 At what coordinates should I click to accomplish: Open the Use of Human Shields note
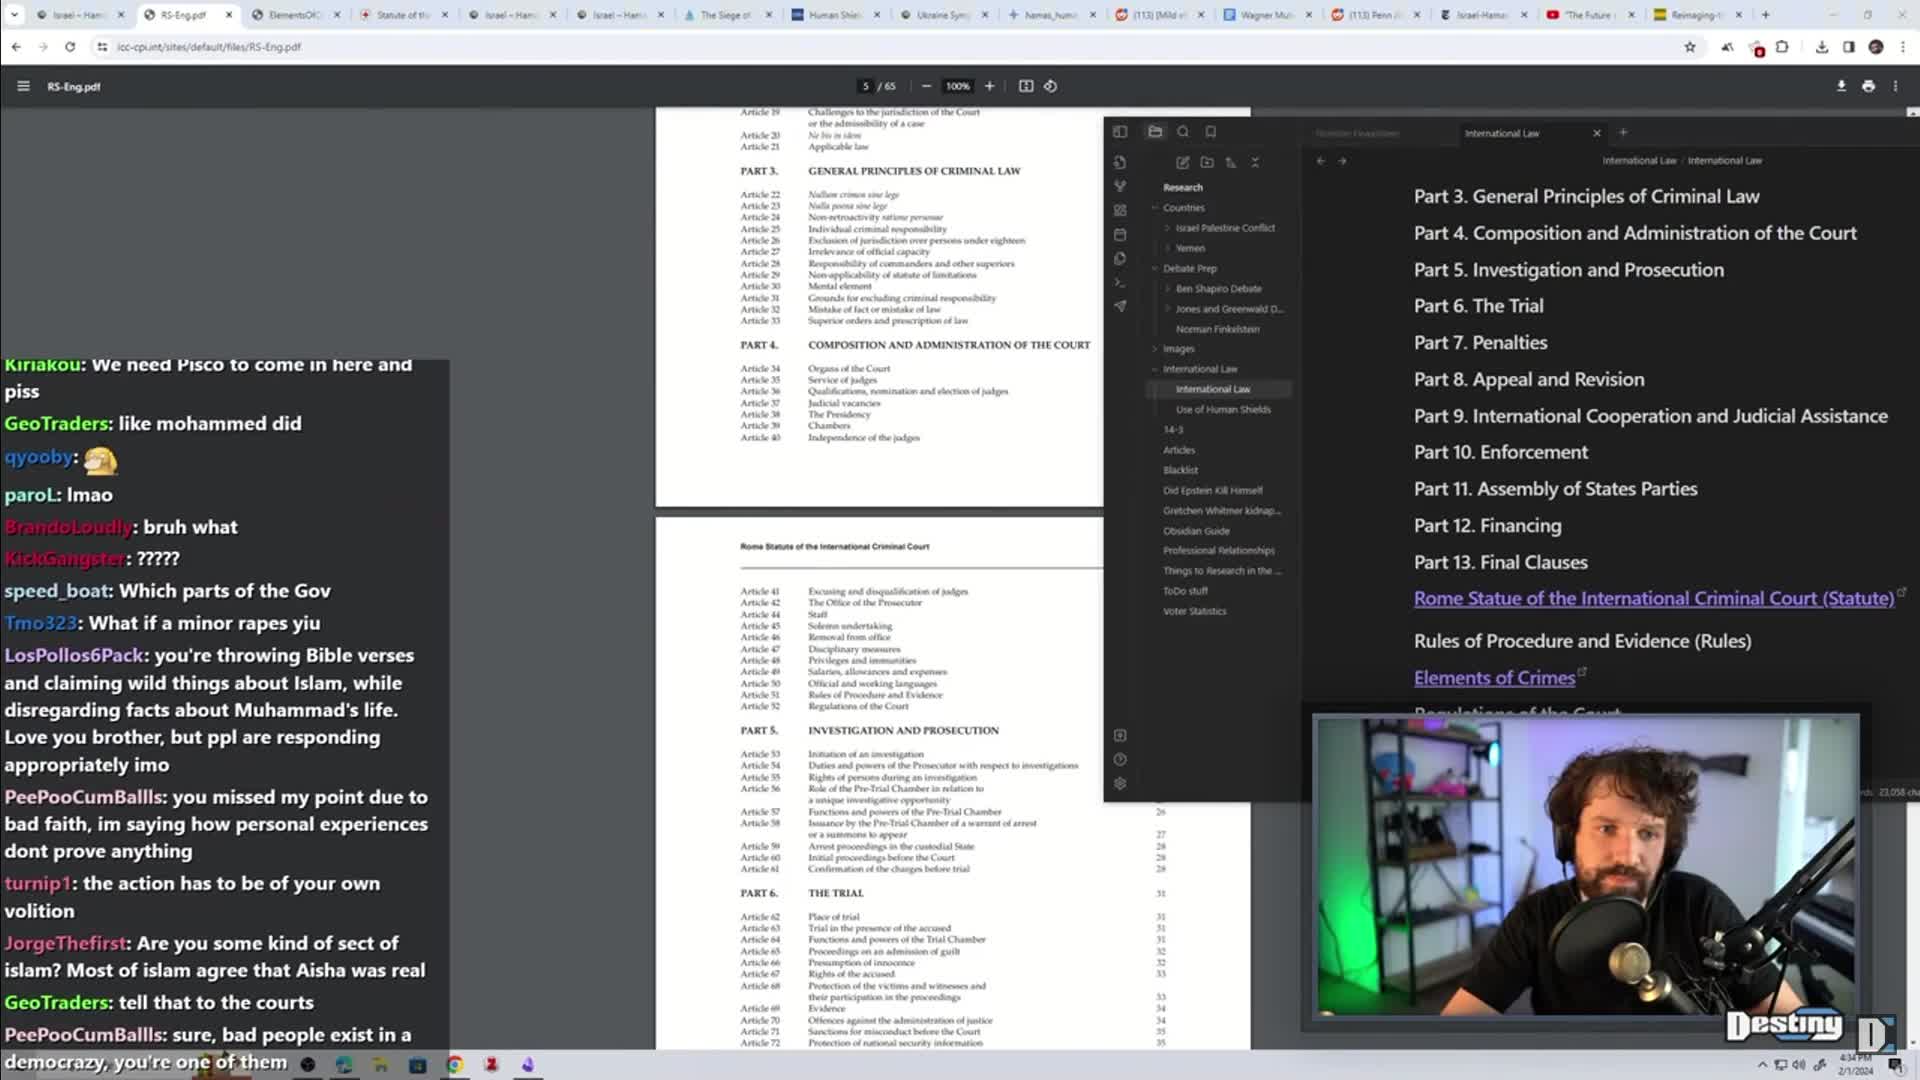[x=1222, y=409]
